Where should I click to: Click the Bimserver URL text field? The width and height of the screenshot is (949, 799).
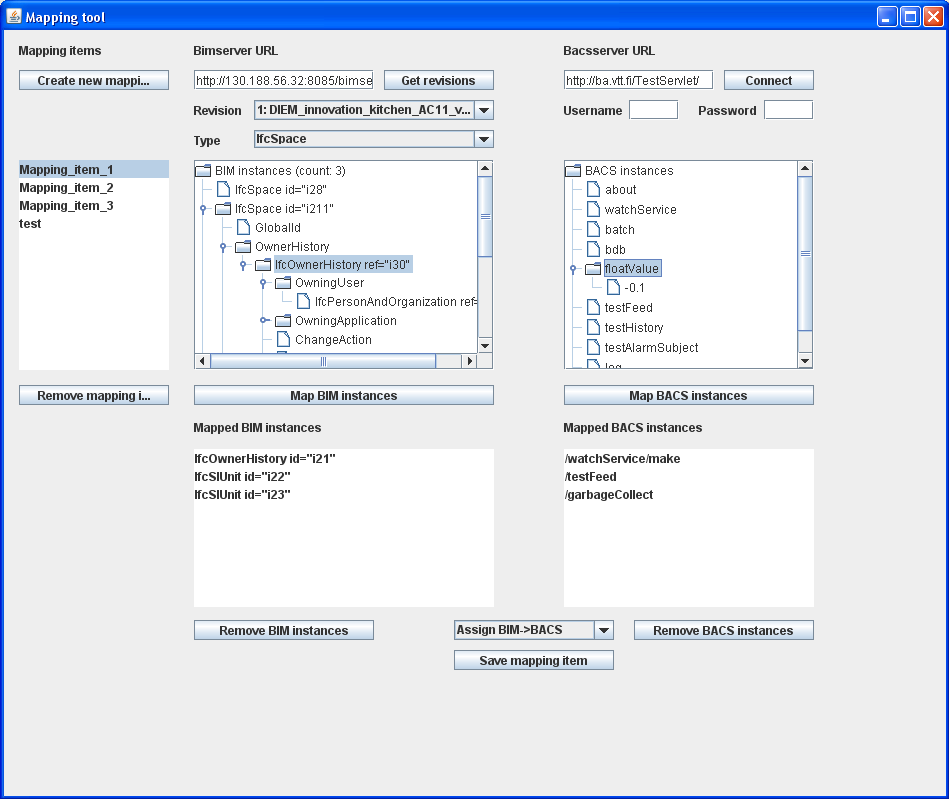283,81
